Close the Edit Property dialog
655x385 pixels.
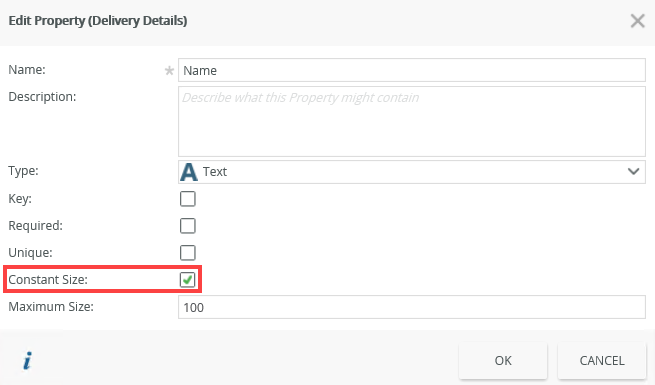click(637, 20)
